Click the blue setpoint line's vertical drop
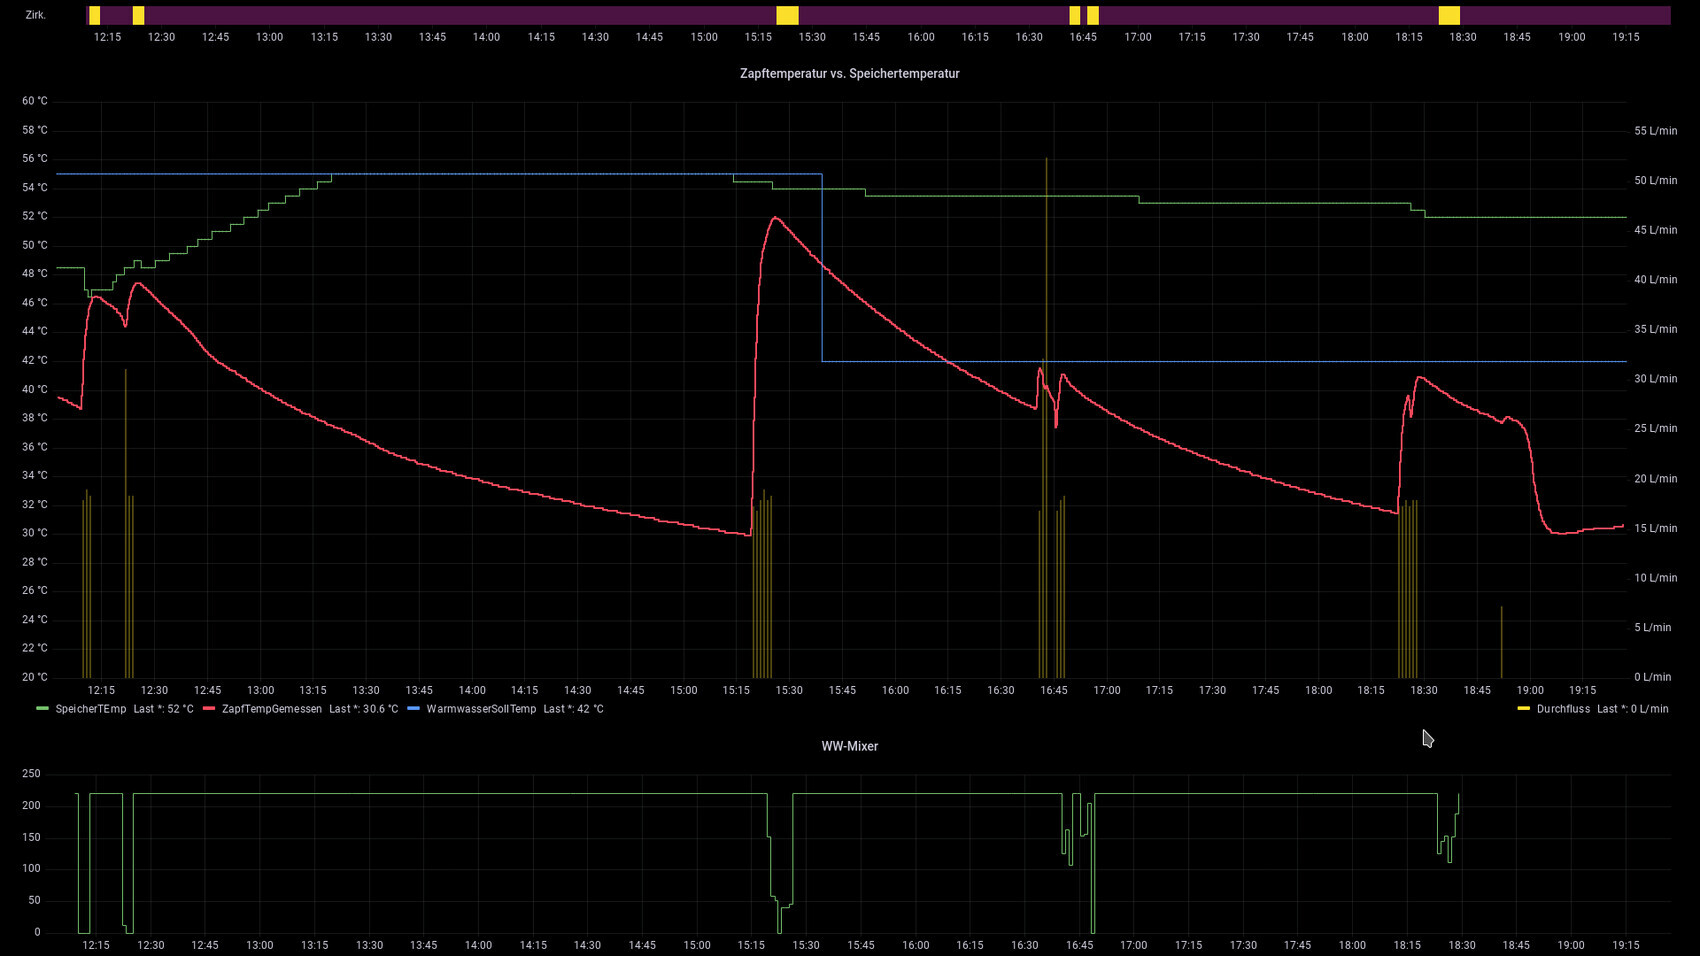 pyautogui.click(x=822, y=270)
